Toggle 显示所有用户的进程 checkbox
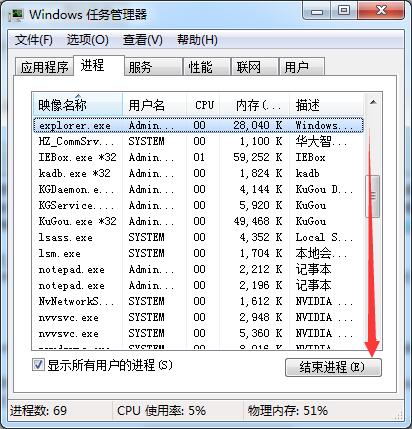The width and height of the screenshot is (412, 429). click(x=38, y=365)
